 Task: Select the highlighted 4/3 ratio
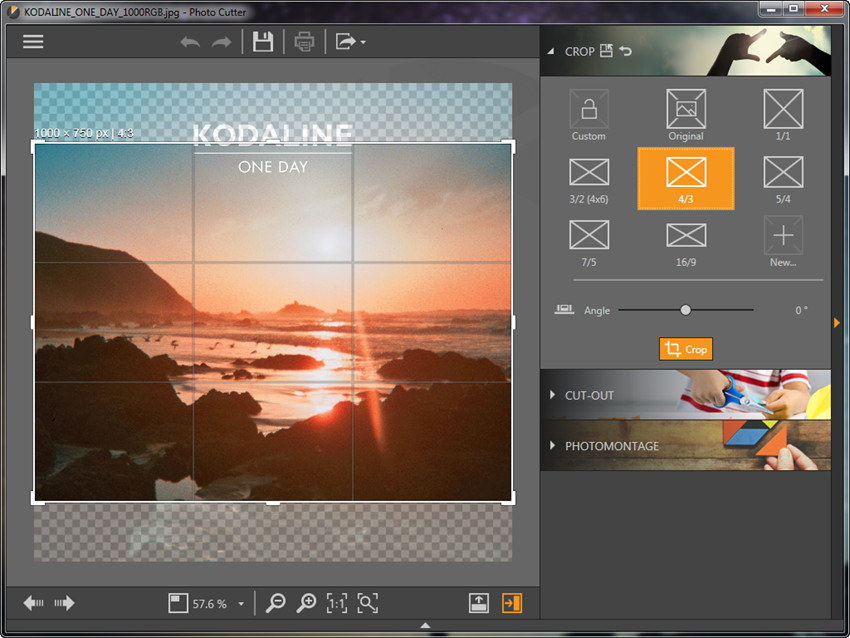pos(686,178)
